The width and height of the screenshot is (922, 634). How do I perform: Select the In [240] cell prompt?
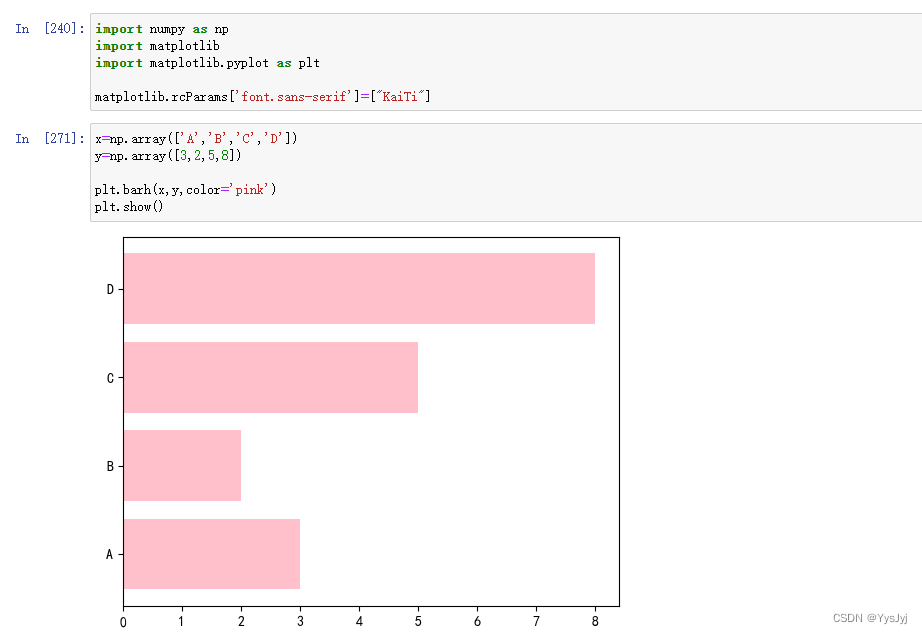50,28
